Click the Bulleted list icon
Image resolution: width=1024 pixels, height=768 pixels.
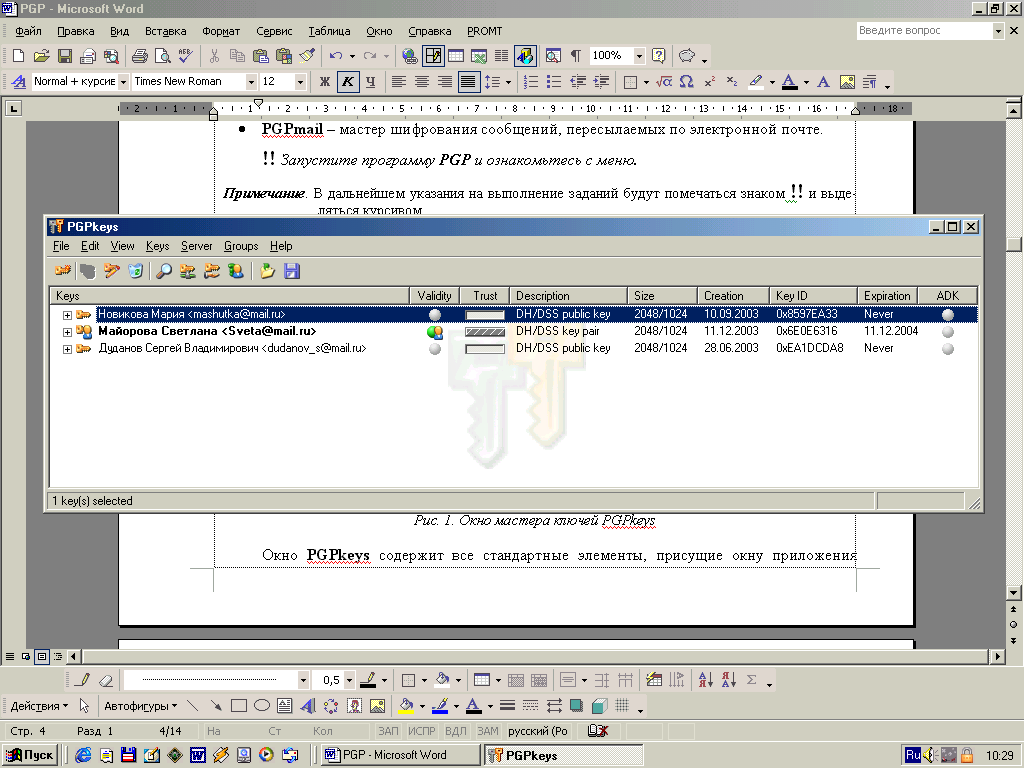pyautogui.click(x=554, y=82)
